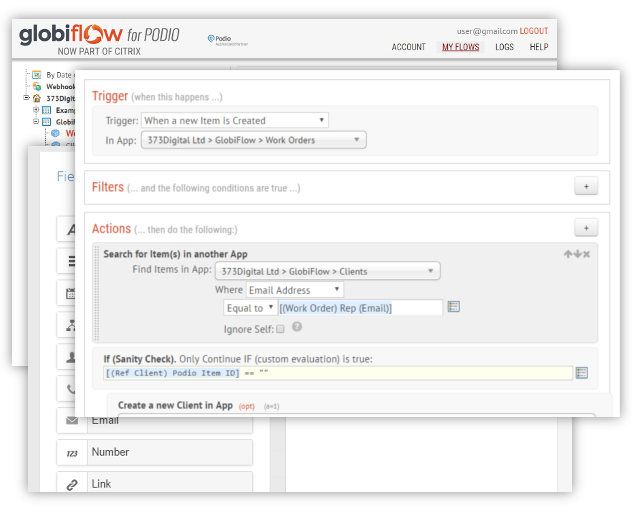Open the LOGS page
The image size is (632, 526).
coord(504,47)
